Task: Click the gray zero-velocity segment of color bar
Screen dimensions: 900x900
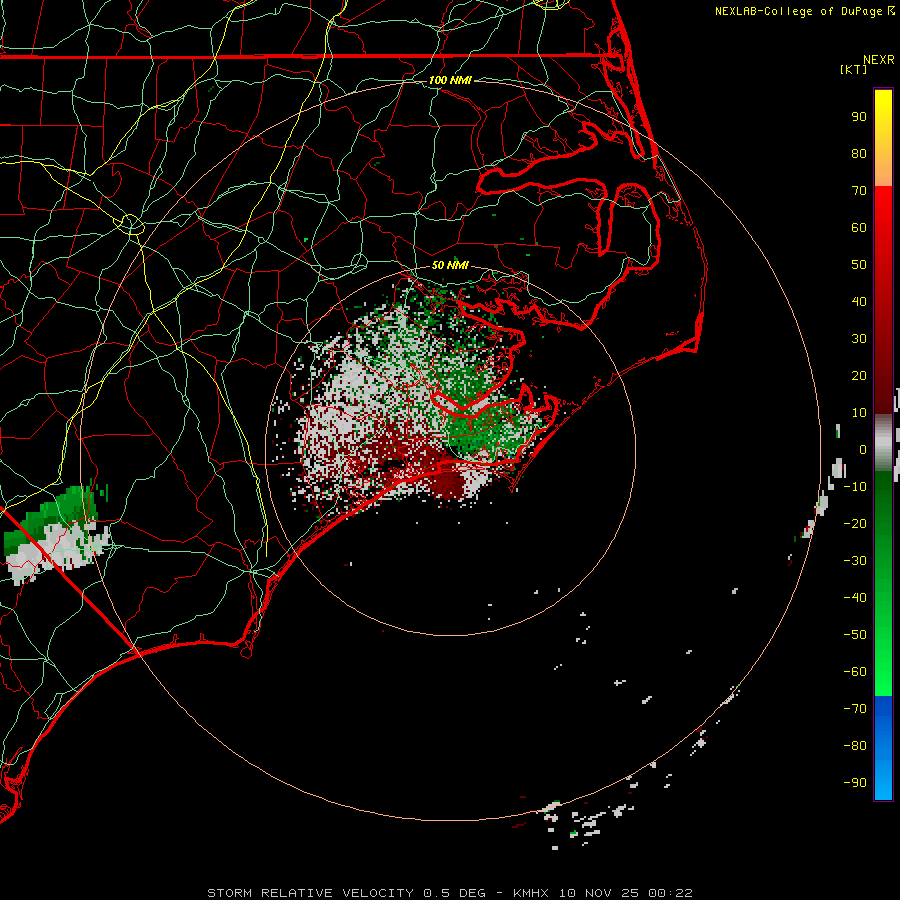Action: click(883, 443)
